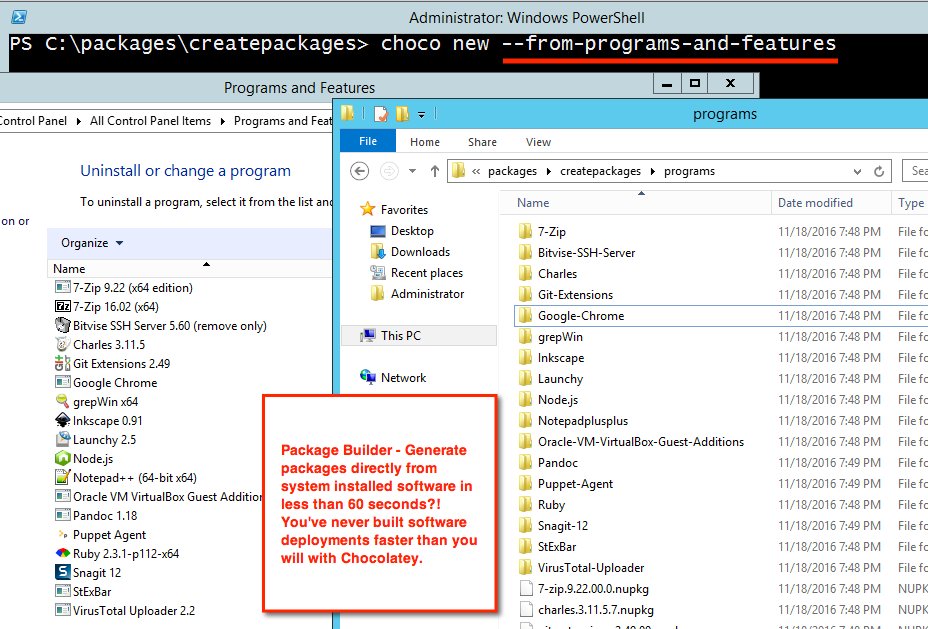
Task: Click the Ruby 2.3.1 program icon
Action: pyautogui.click(x=62, y=553)
